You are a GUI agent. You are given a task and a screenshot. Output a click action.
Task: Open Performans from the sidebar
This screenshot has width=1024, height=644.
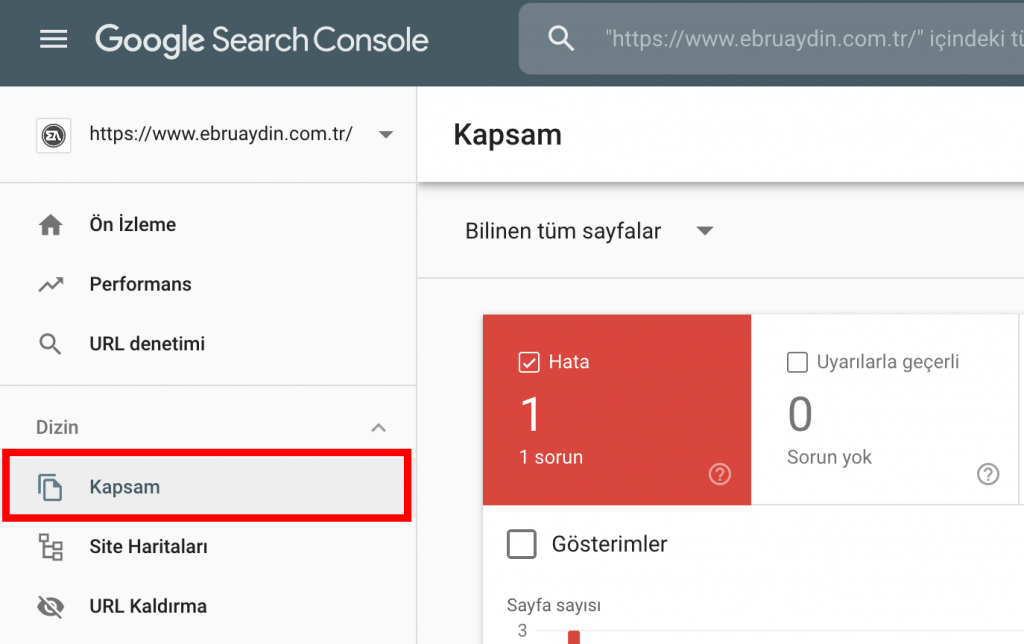[140, 285]
